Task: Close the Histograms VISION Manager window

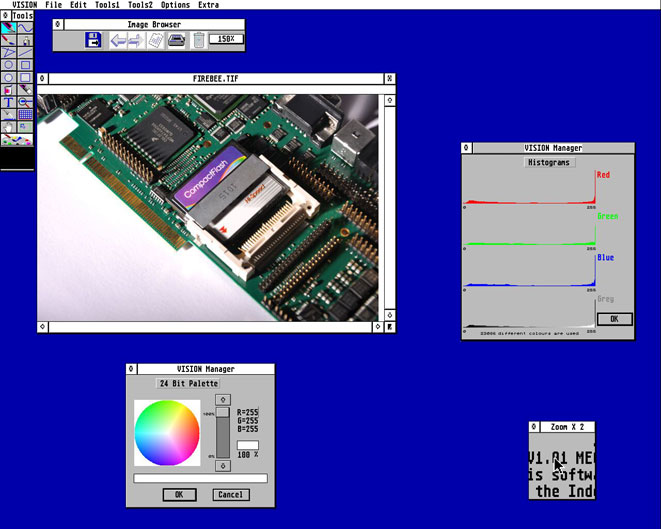Action: coord(466,148)
